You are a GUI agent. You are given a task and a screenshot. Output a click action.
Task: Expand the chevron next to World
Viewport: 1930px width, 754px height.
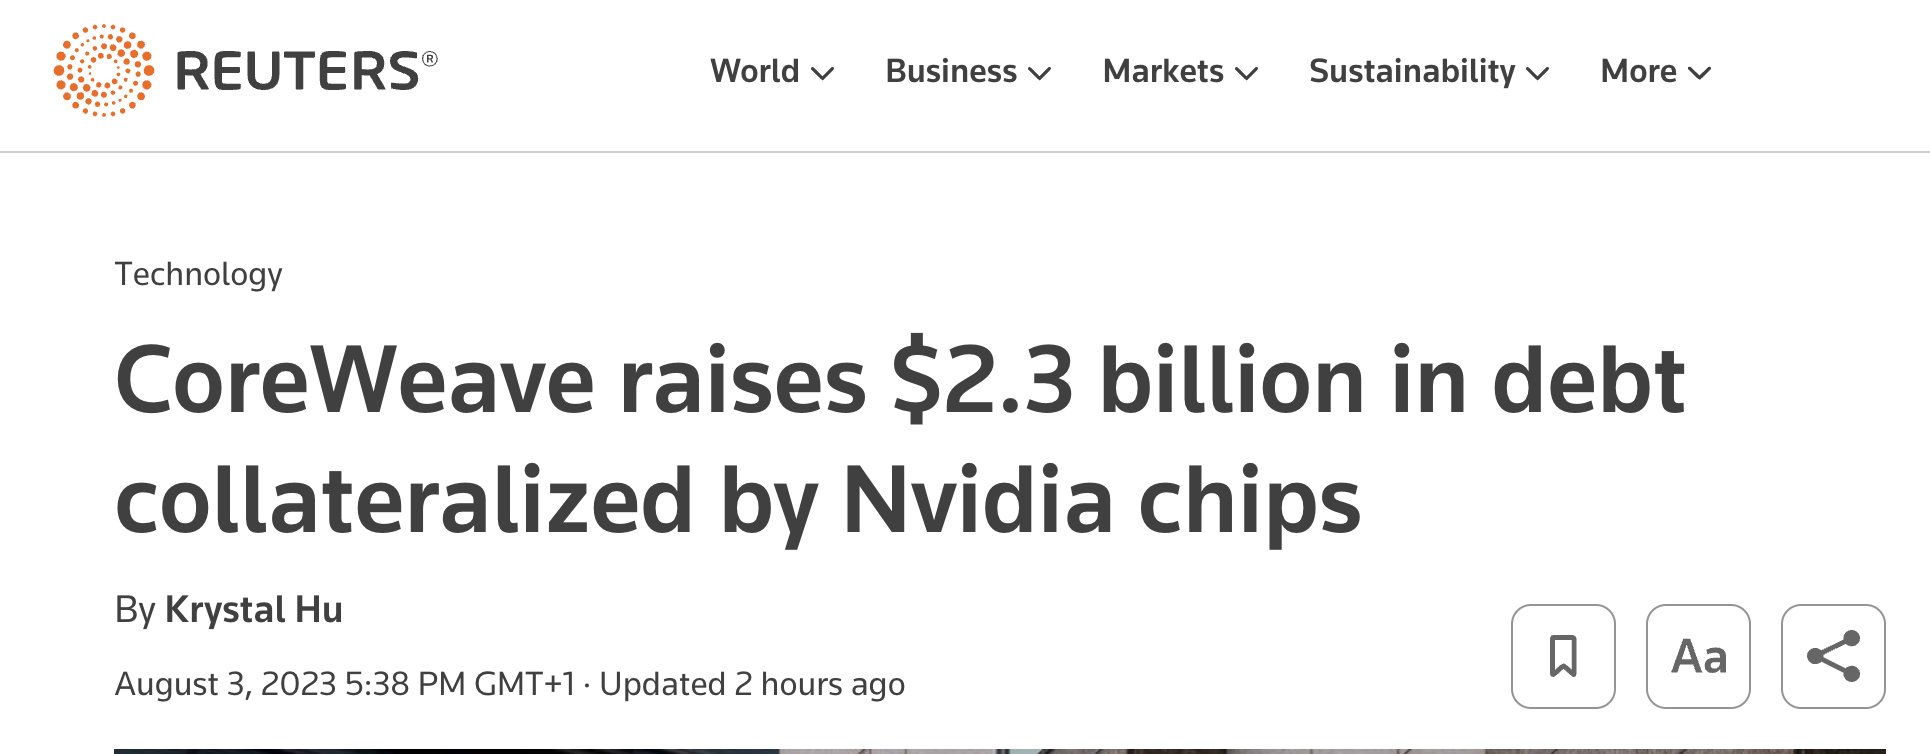point(823,73)
